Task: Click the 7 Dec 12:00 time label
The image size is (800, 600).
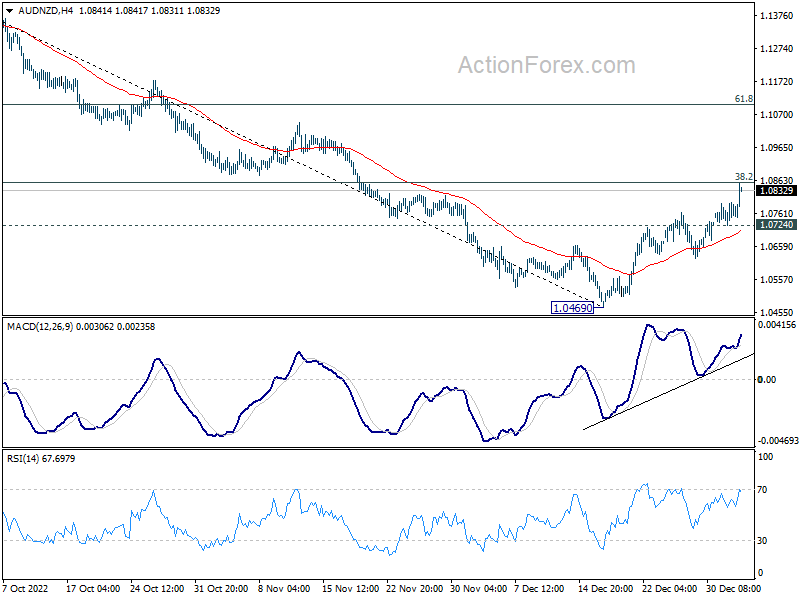Action: click(x=540, y=588)
